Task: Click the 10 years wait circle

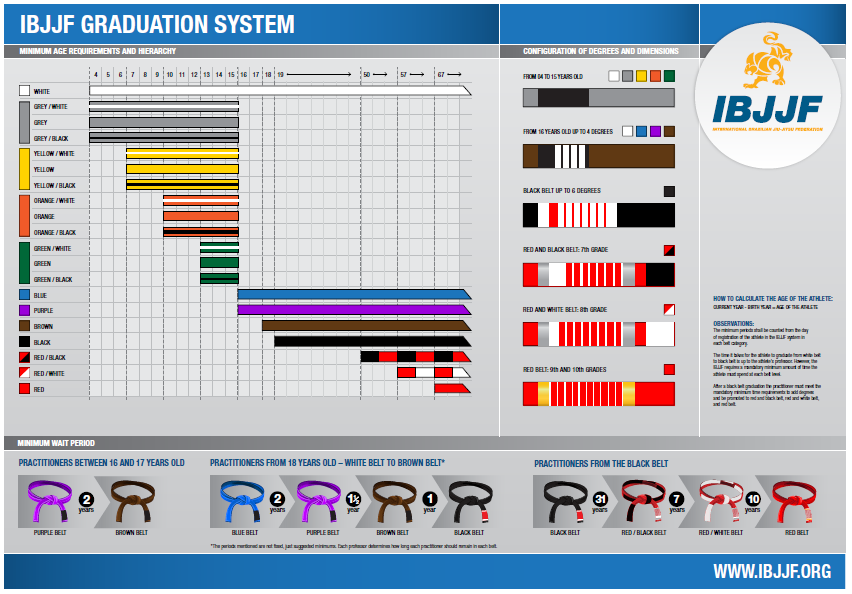Action: [753, 499]
